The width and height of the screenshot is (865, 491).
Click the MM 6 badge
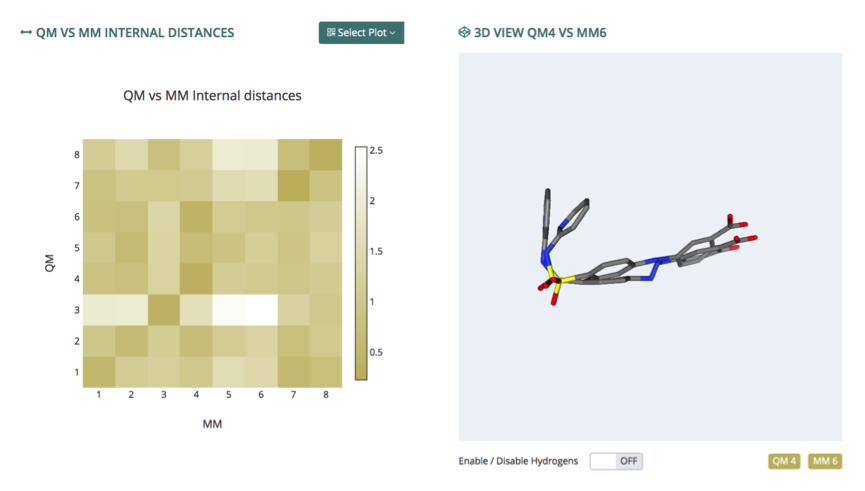(x=825, y=461)
